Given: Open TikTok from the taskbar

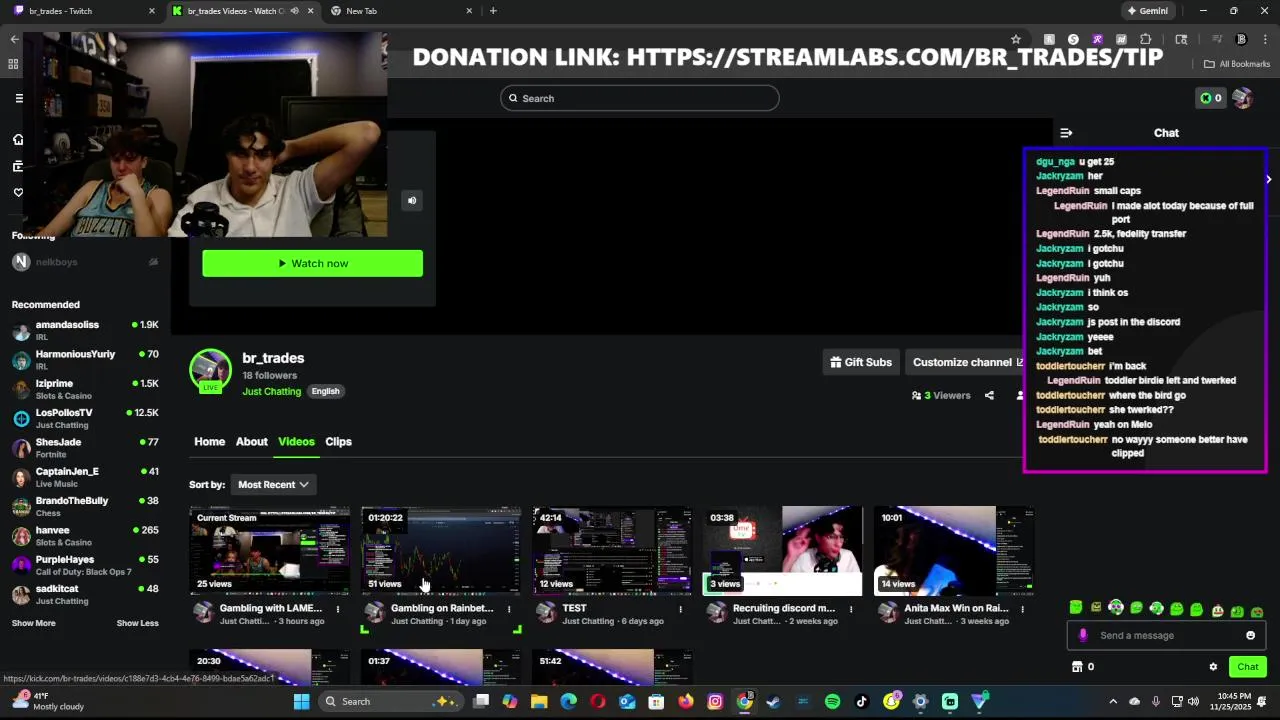Looking at the screenshot, I should (862, 702).
